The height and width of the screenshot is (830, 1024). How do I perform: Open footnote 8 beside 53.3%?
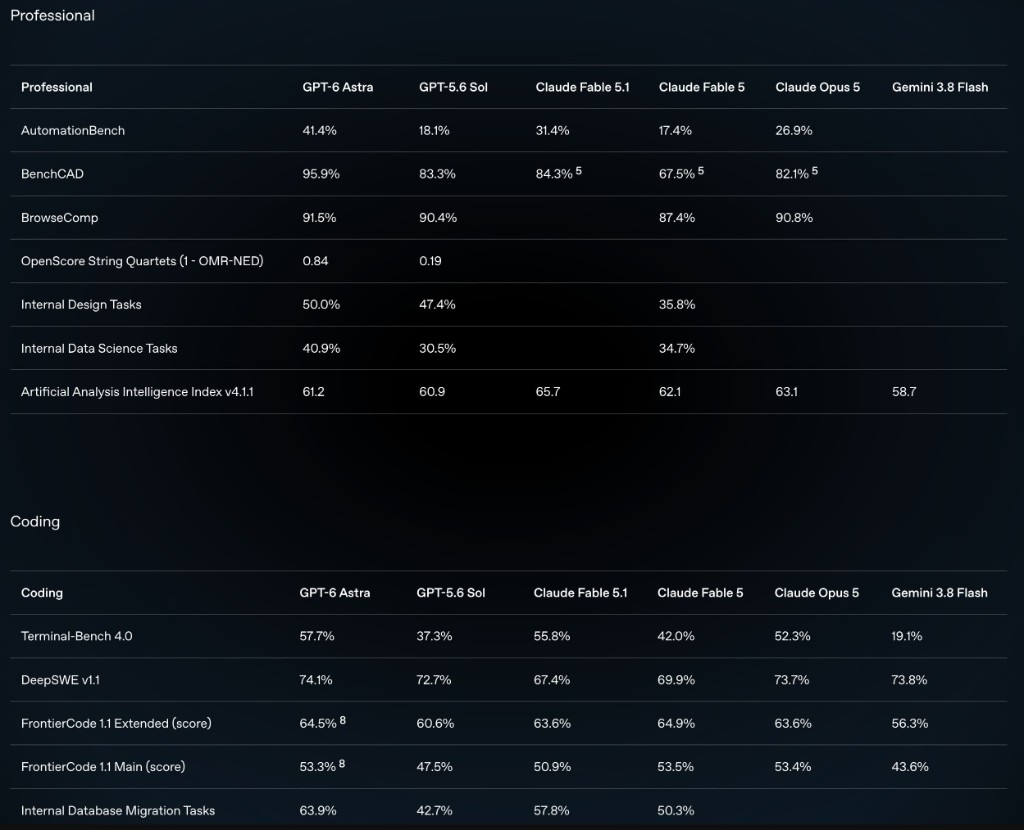pos(342,763)
